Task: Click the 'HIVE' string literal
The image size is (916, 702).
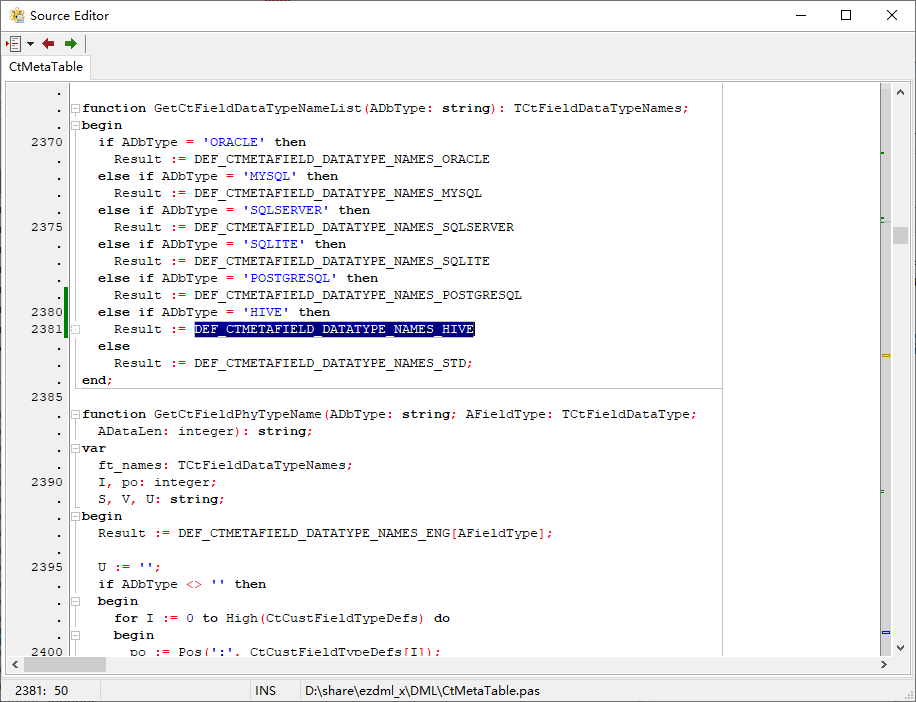Action: [x=266, y=312]
